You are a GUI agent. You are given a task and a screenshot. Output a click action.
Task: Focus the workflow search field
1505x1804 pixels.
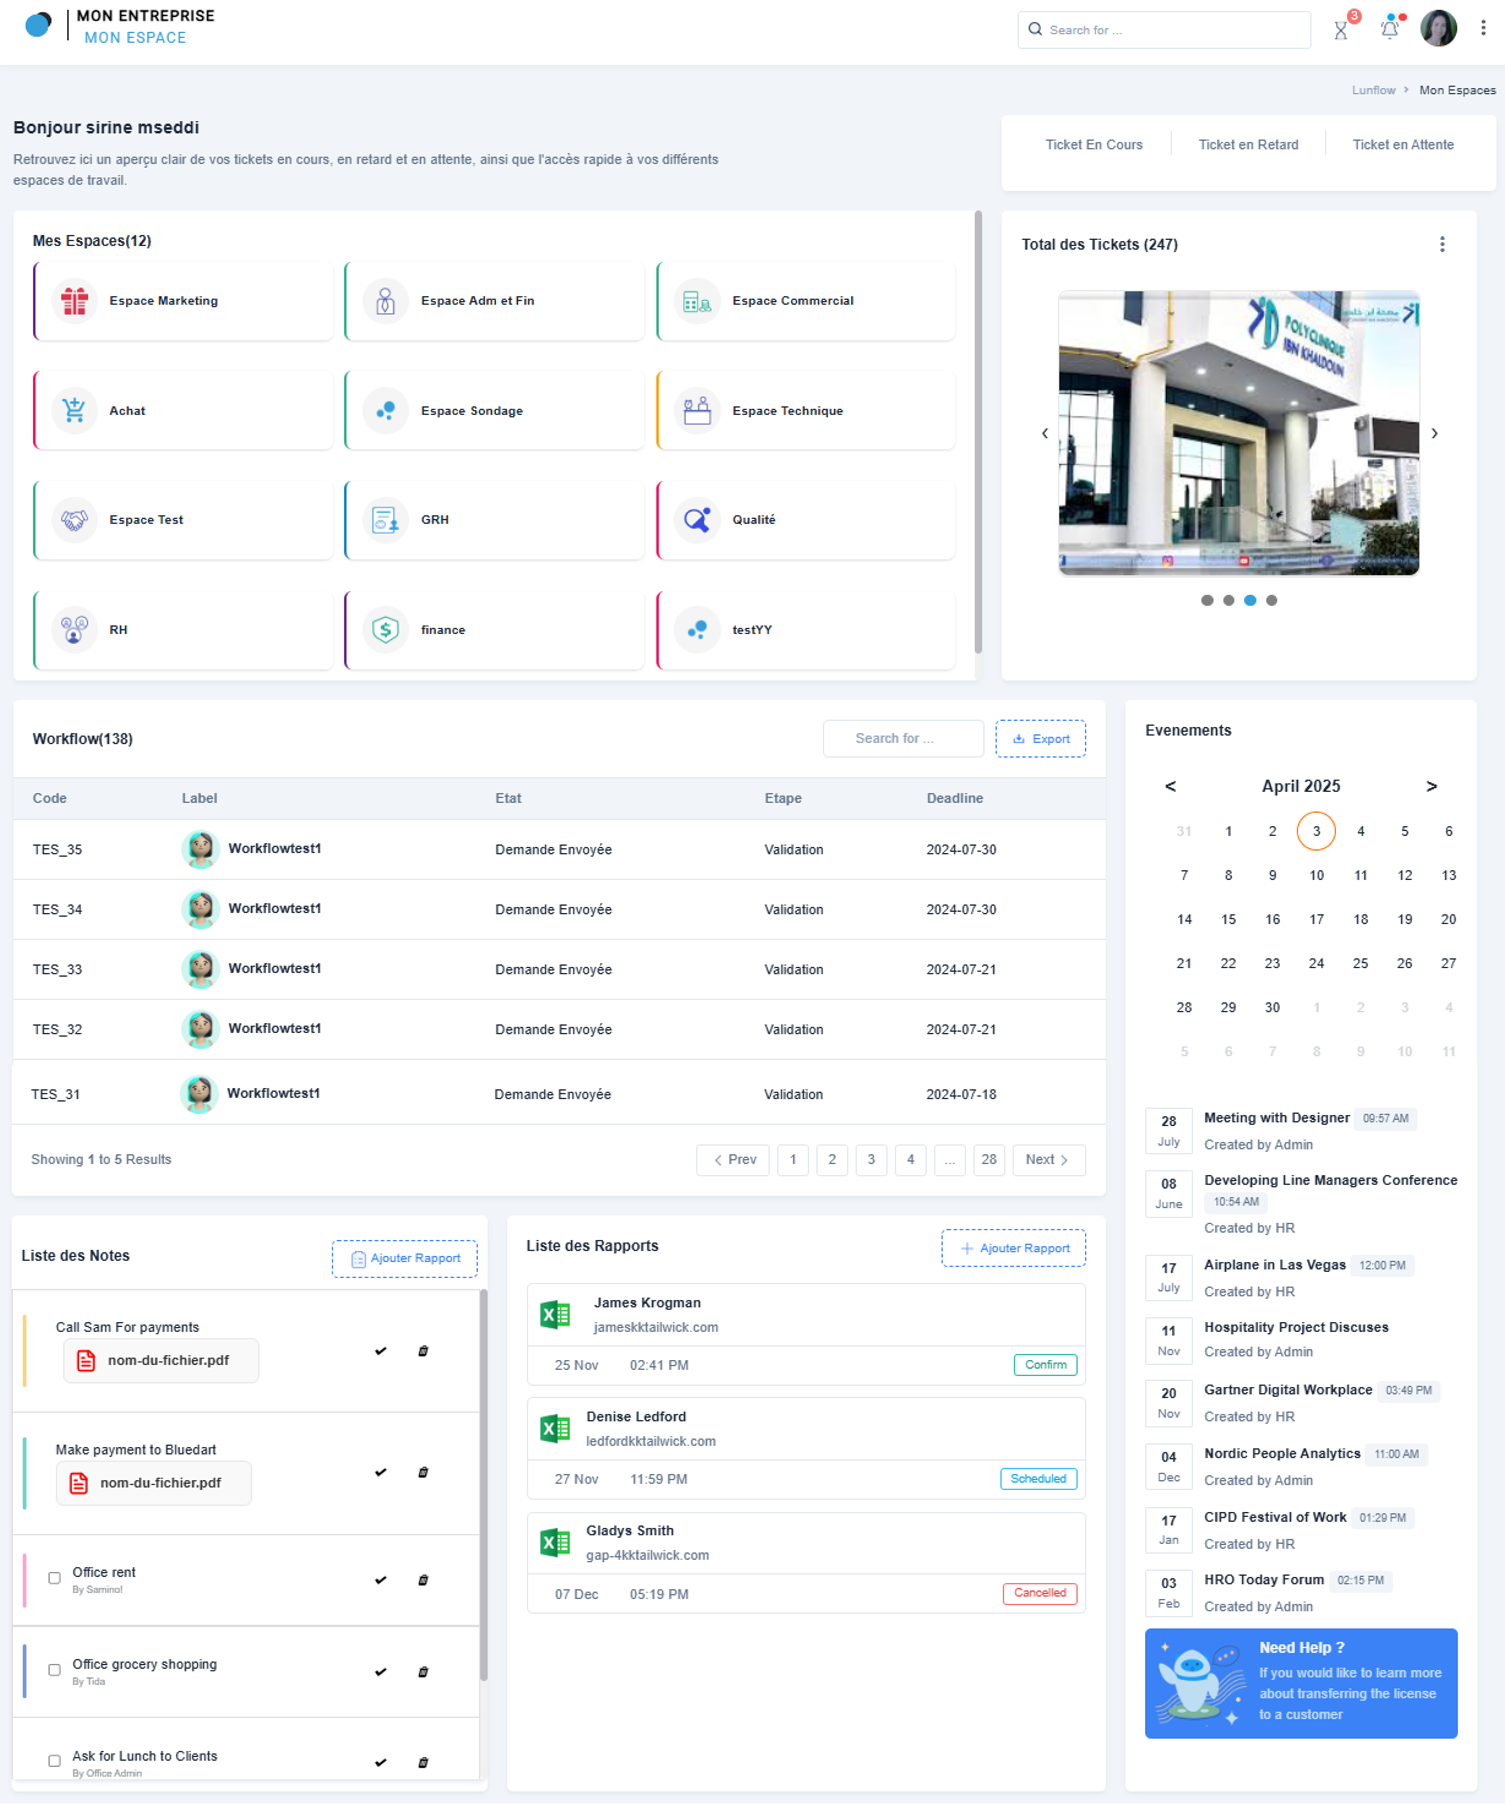click(x=902, y=739)
